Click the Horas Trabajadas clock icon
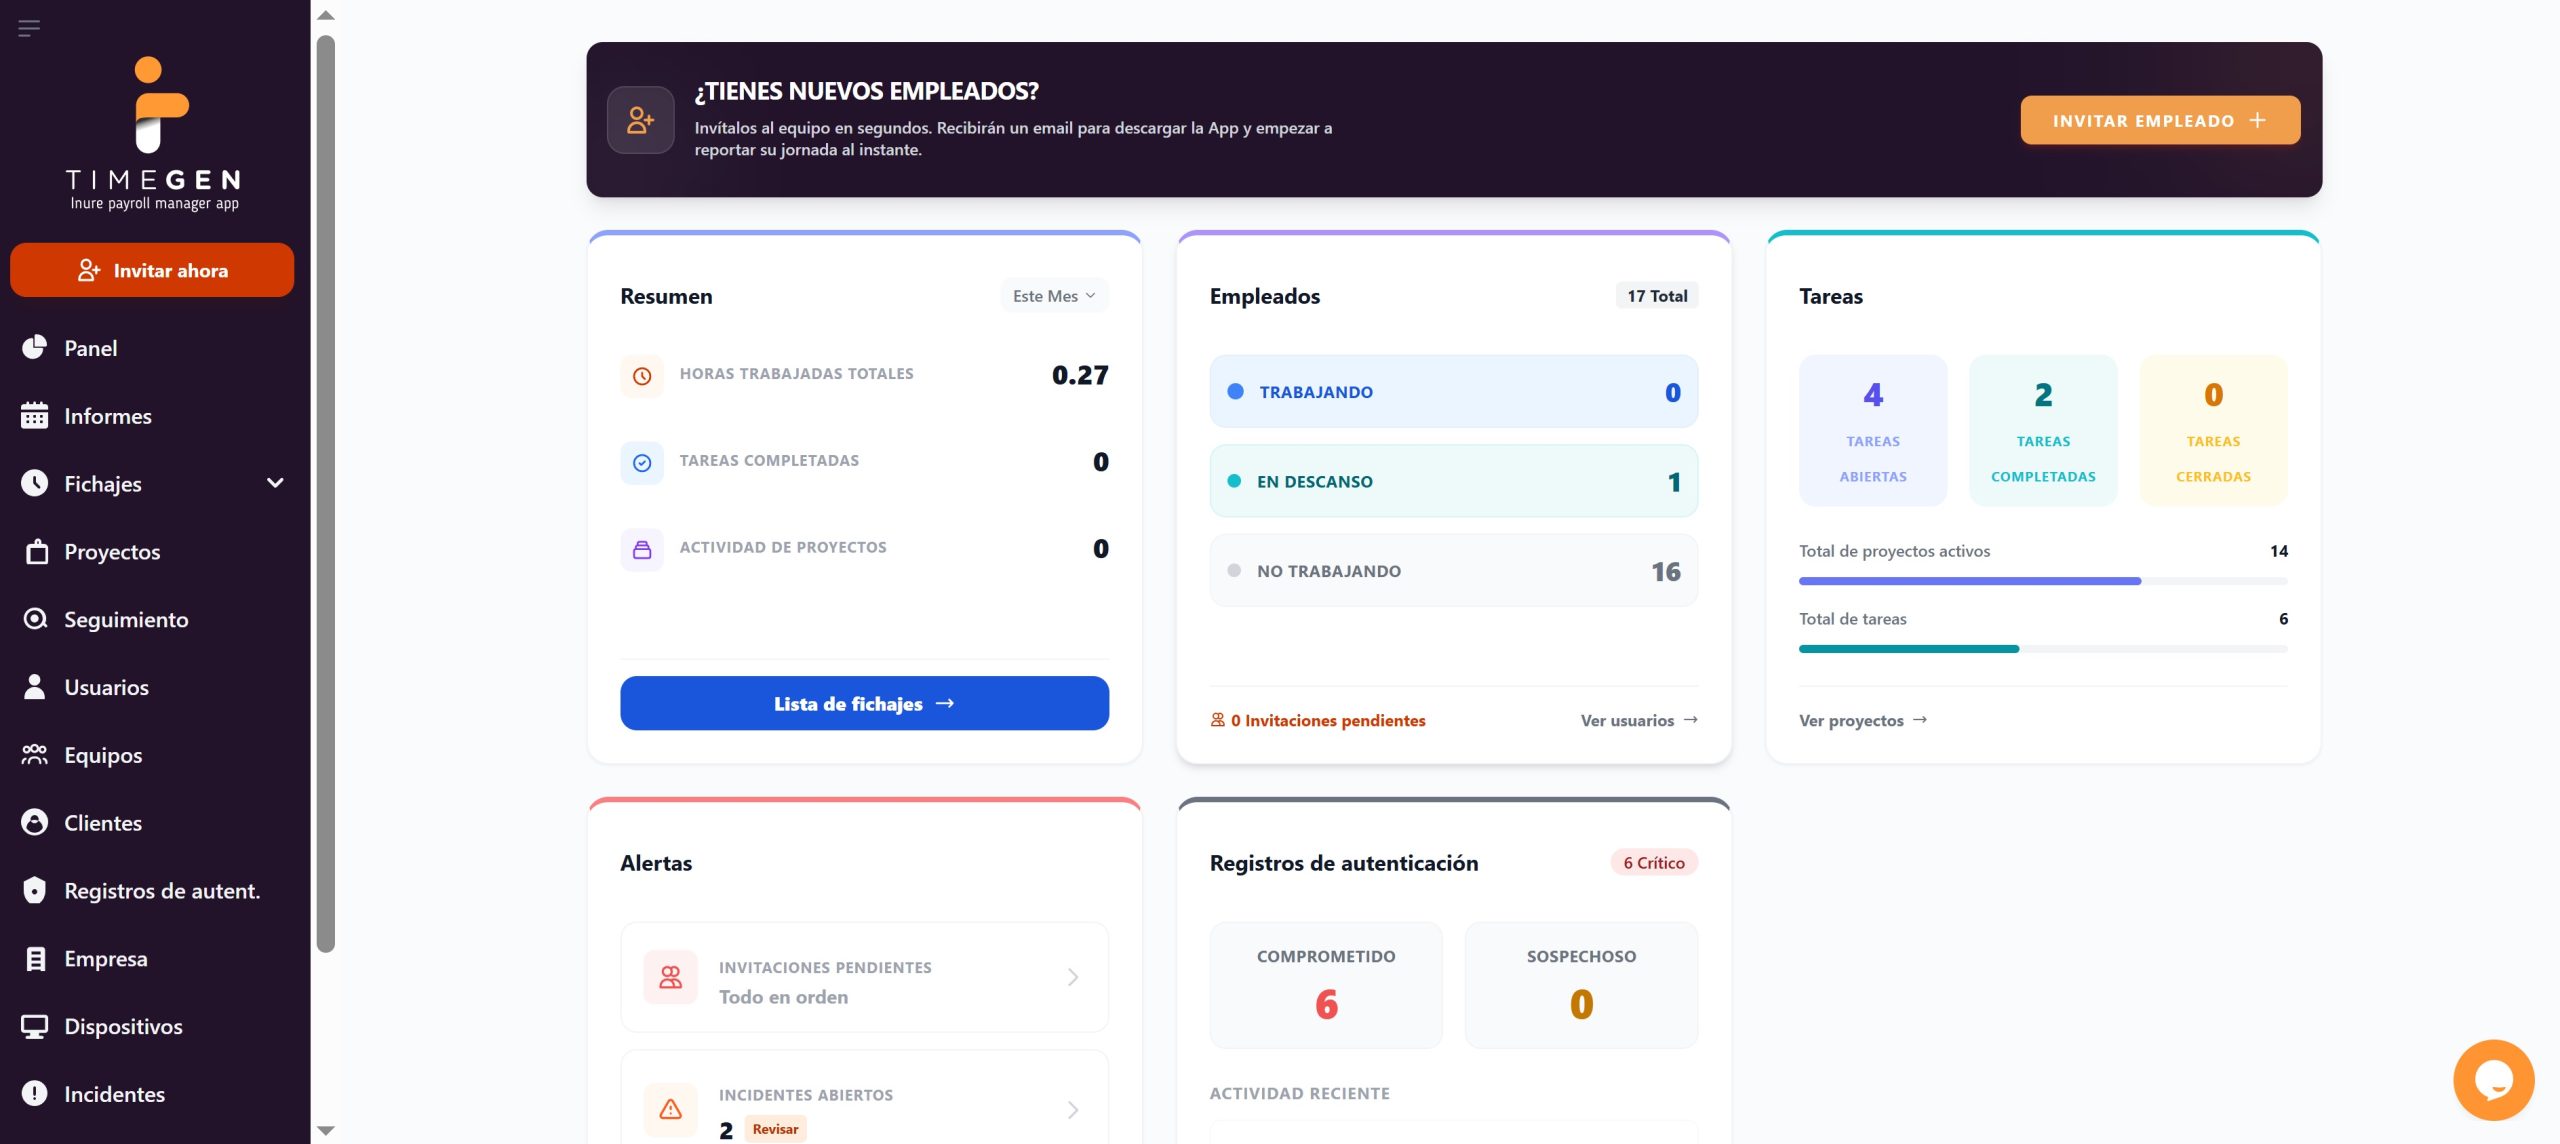The width and height of the screenshot is (2560, 1144). coord(642,376)
